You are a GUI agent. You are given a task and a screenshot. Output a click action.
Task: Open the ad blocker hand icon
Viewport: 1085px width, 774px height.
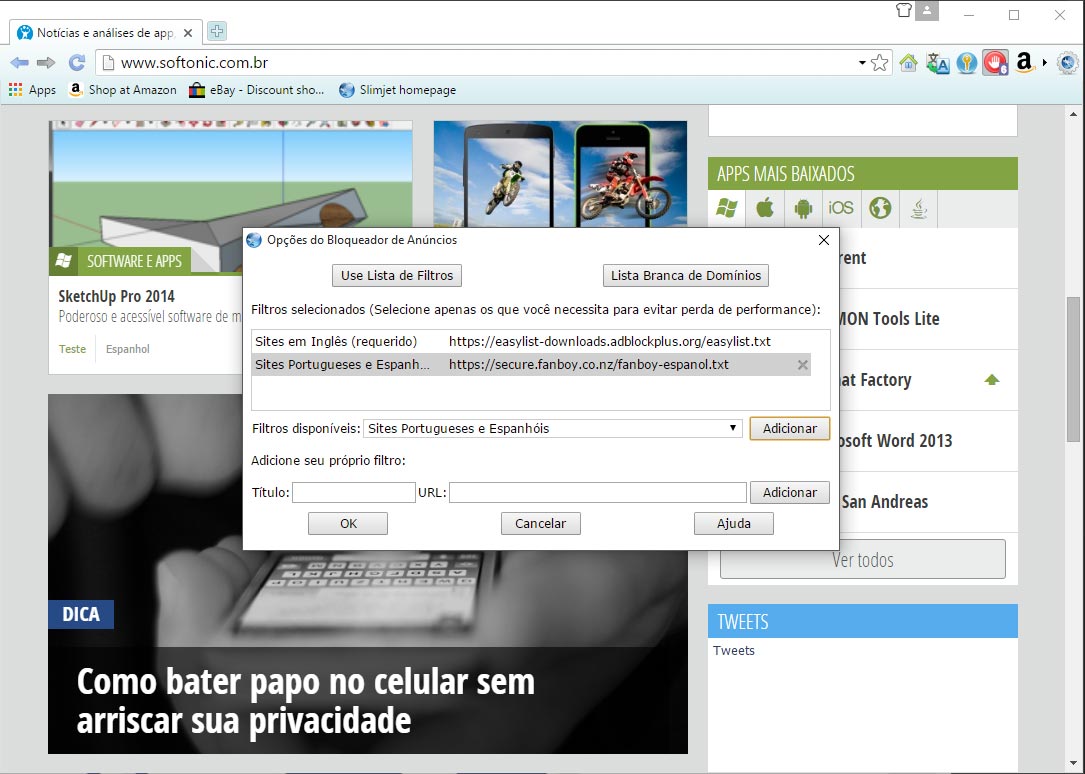pos(996,63)
